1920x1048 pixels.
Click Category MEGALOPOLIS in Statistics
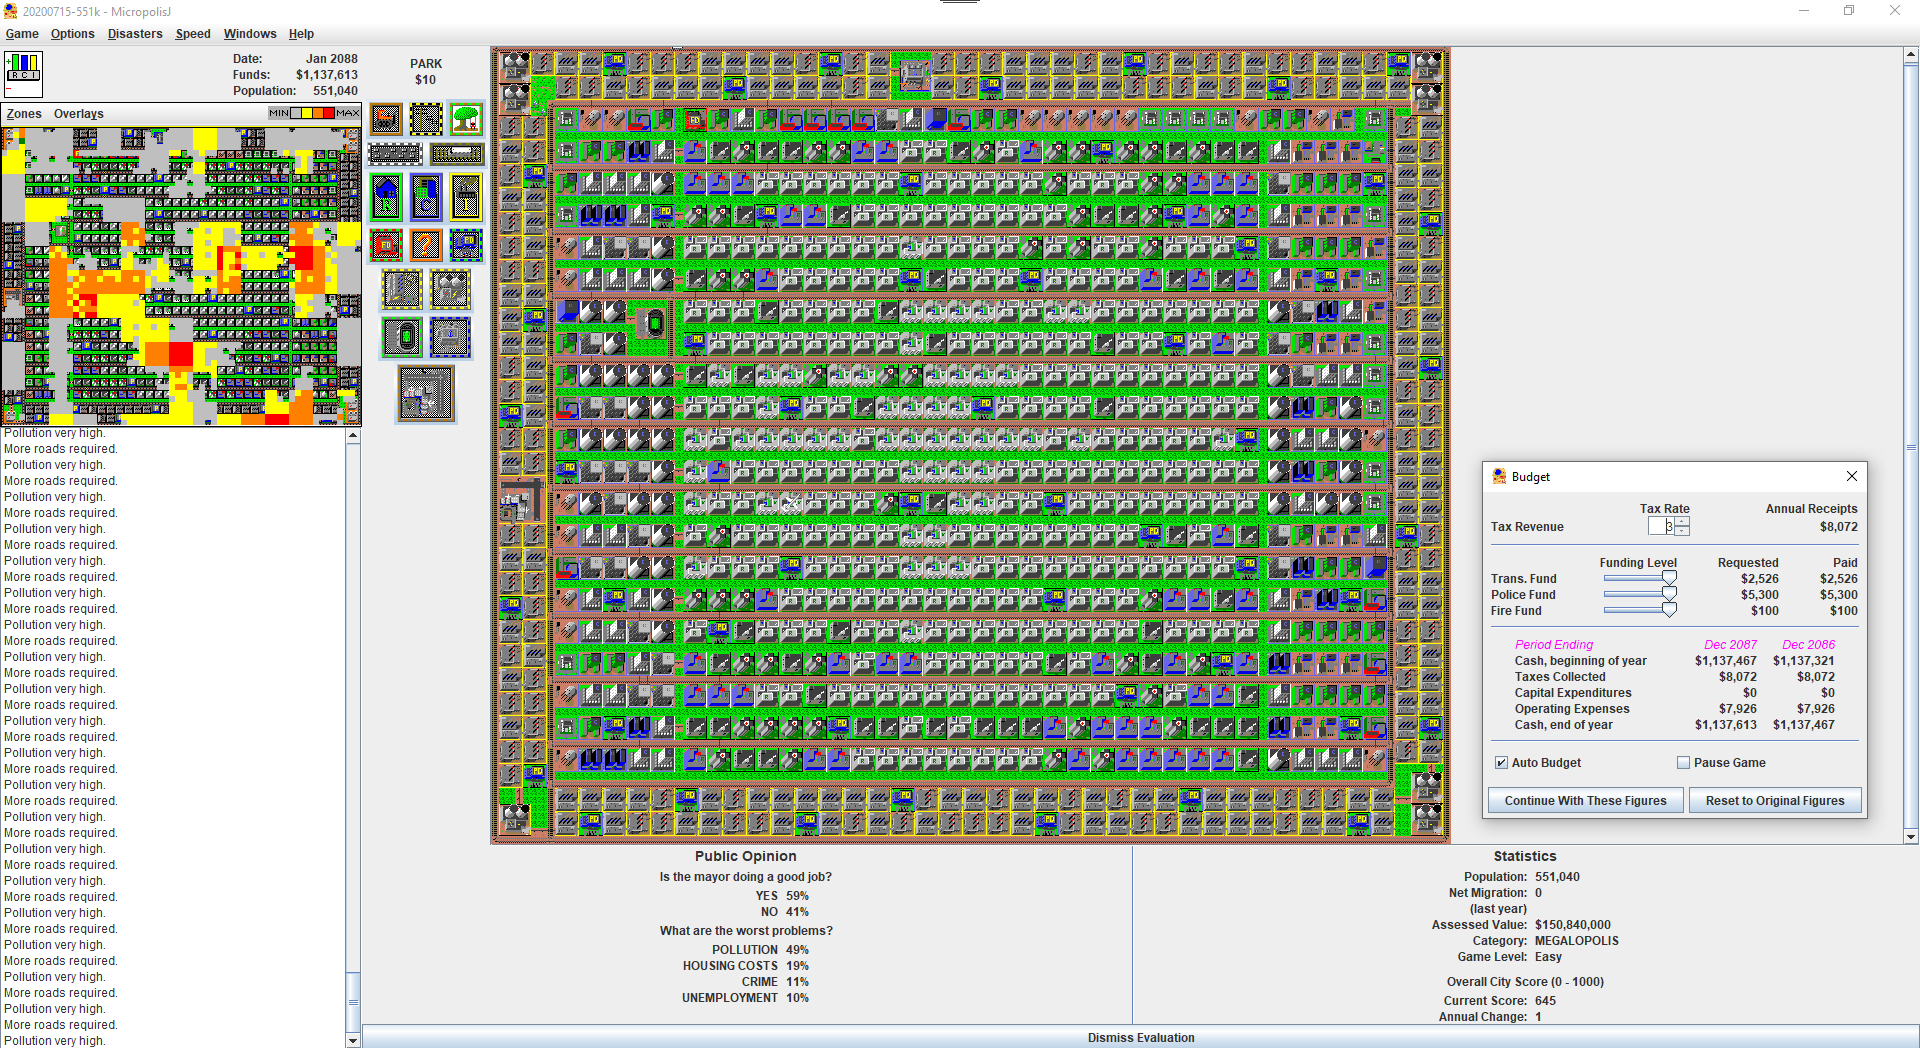[x=1545, y=941]
